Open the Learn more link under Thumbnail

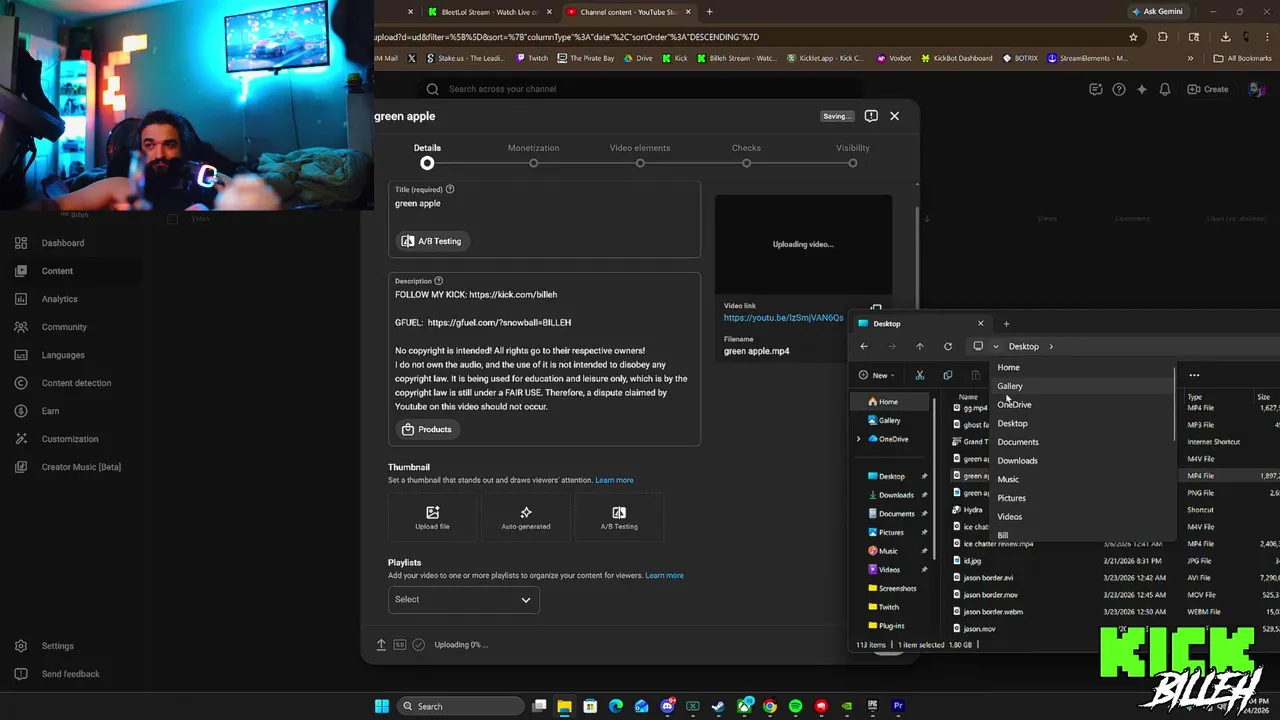614,480
